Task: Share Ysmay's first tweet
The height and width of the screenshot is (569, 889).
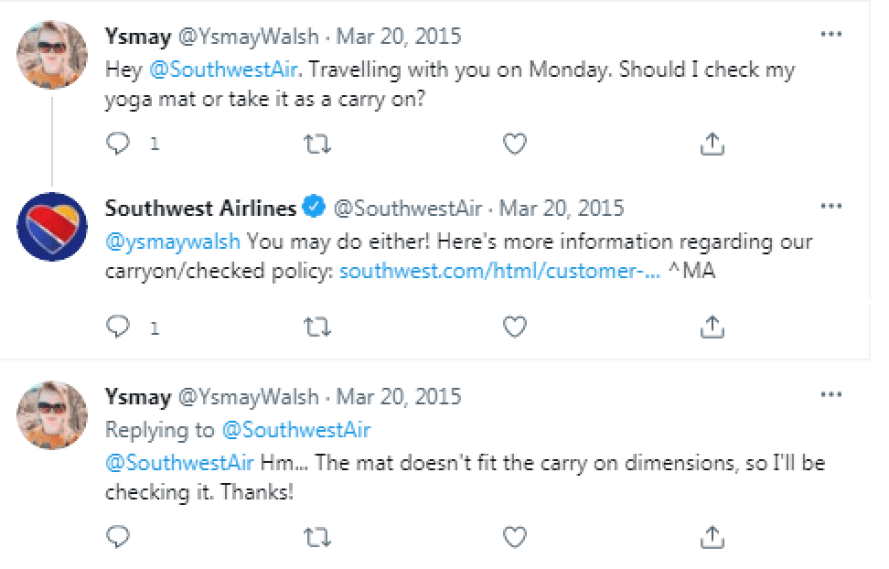Action: coord(712,144)
